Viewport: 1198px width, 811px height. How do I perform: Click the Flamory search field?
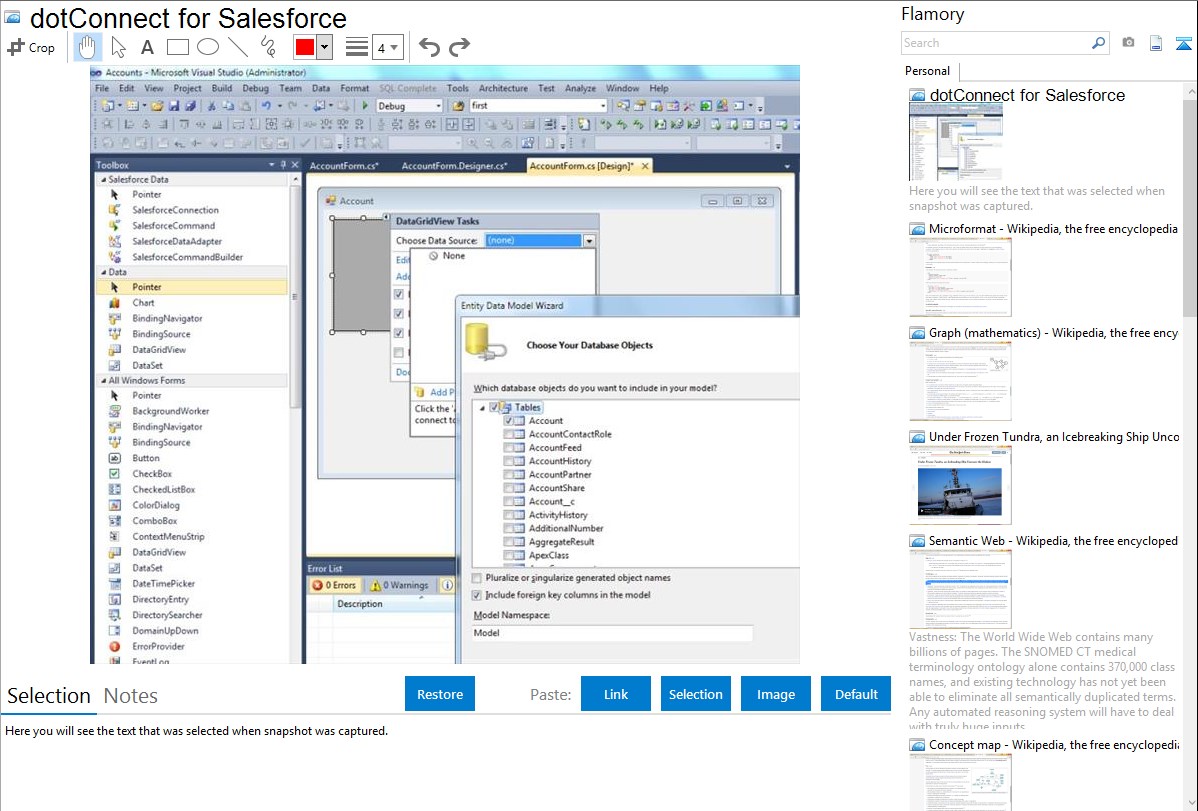point(995,43)
